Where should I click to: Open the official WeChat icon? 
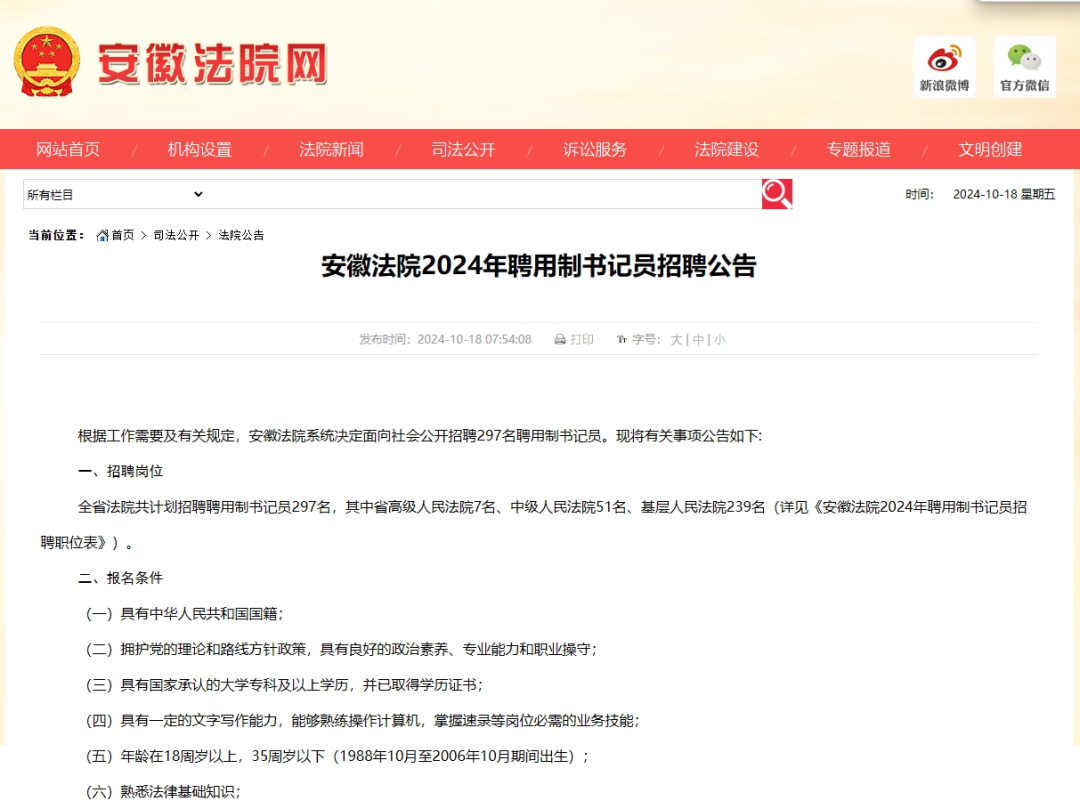pos(1024,60)
